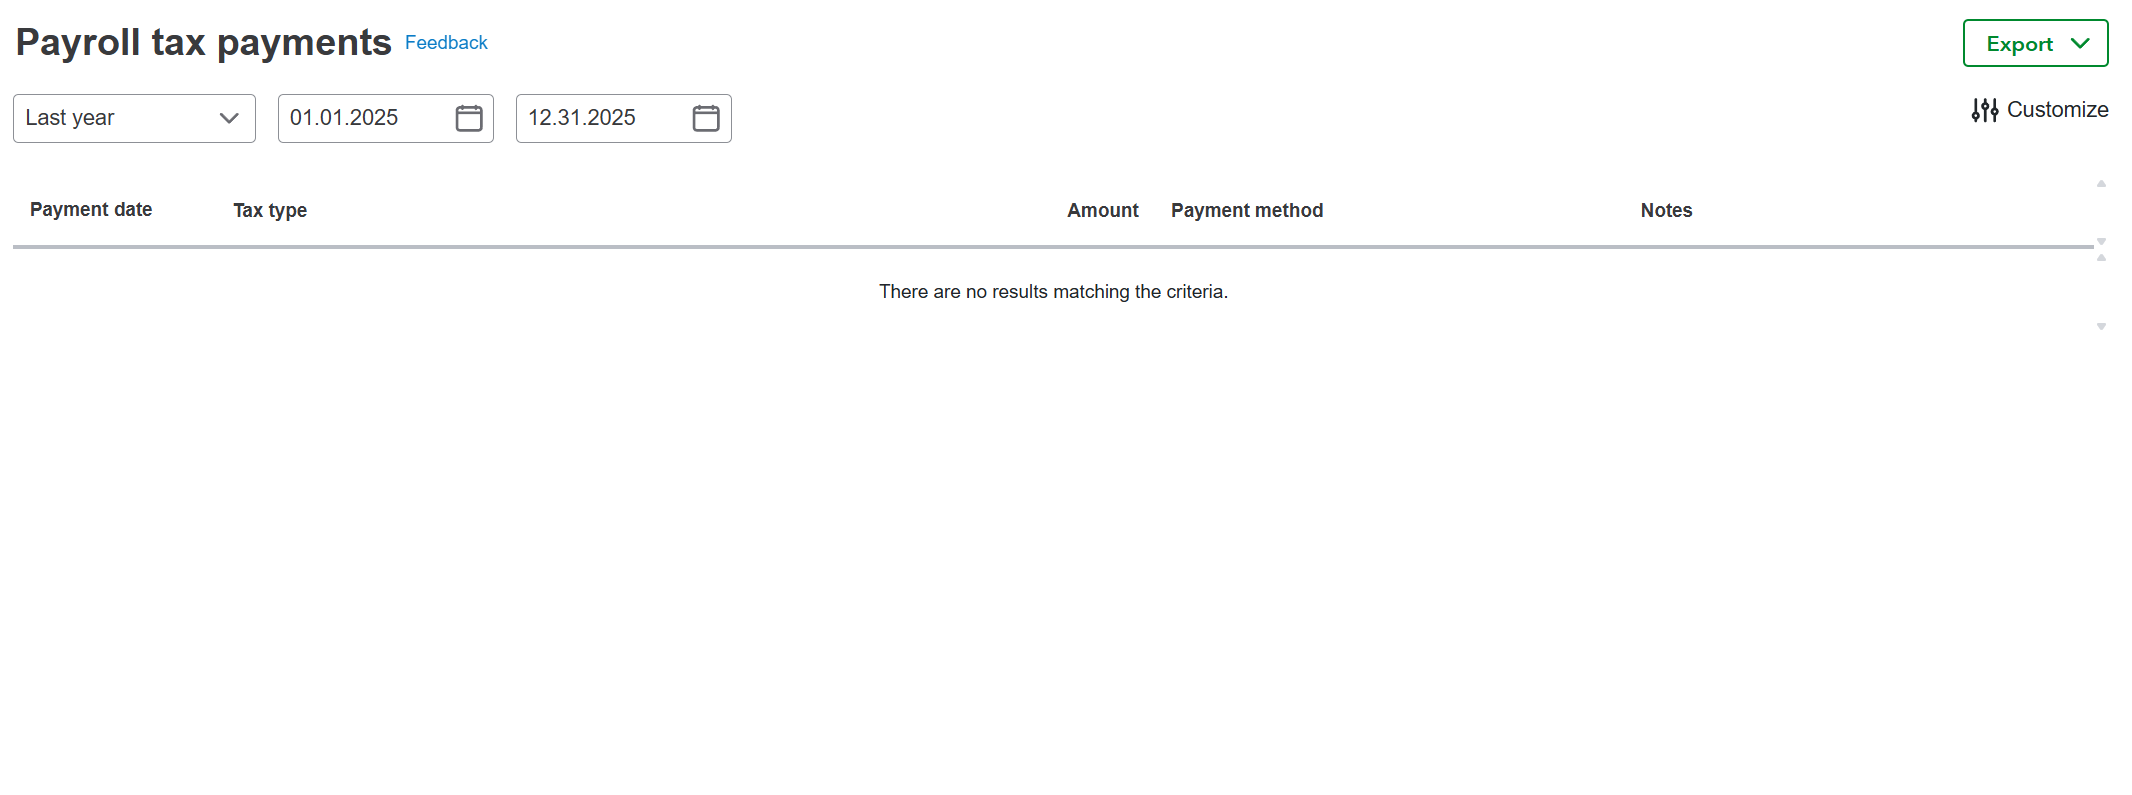Click scroll-up arrow beside the table header
Image resolution: width=2132 pixels, height=795 pixels.
(2101, 184)
